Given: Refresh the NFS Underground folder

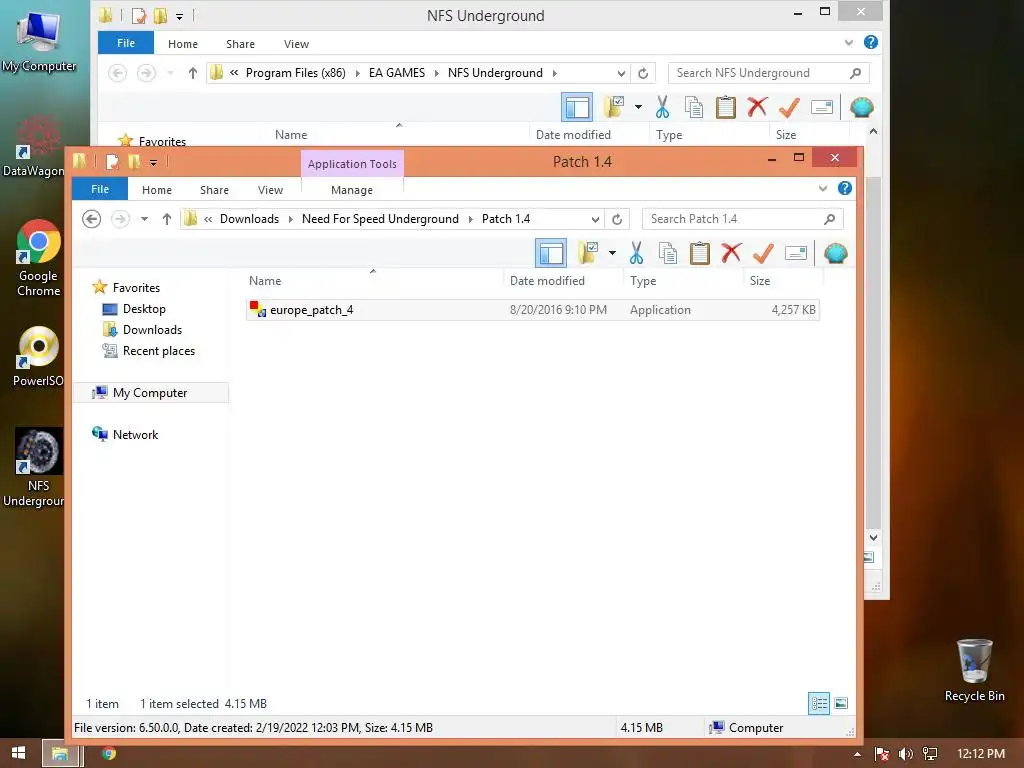Looking at the screenshot, I should pyautogui.click(x=643, y=73).
